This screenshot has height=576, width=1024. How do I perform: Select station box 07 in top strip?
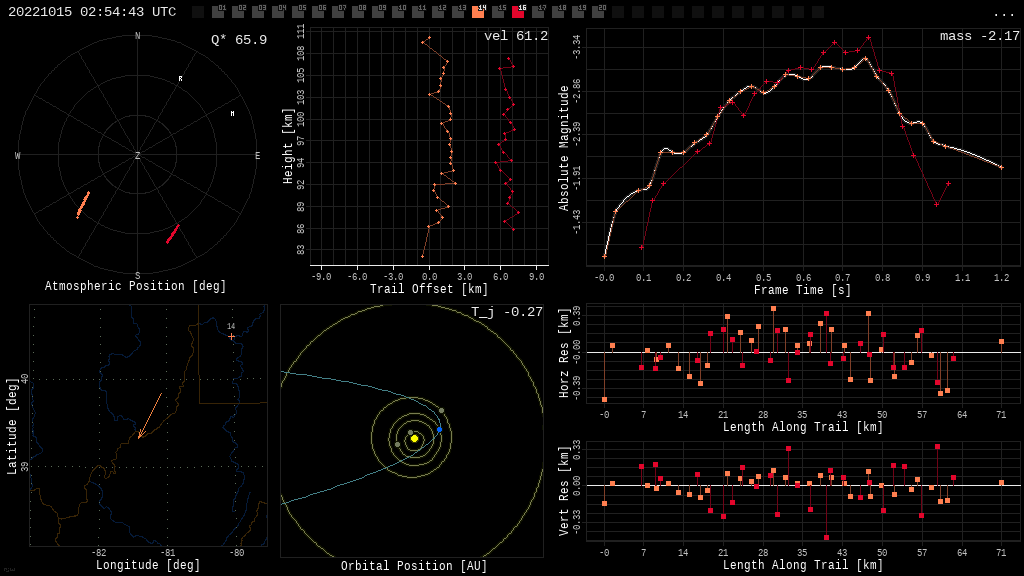tap(338, 12)
